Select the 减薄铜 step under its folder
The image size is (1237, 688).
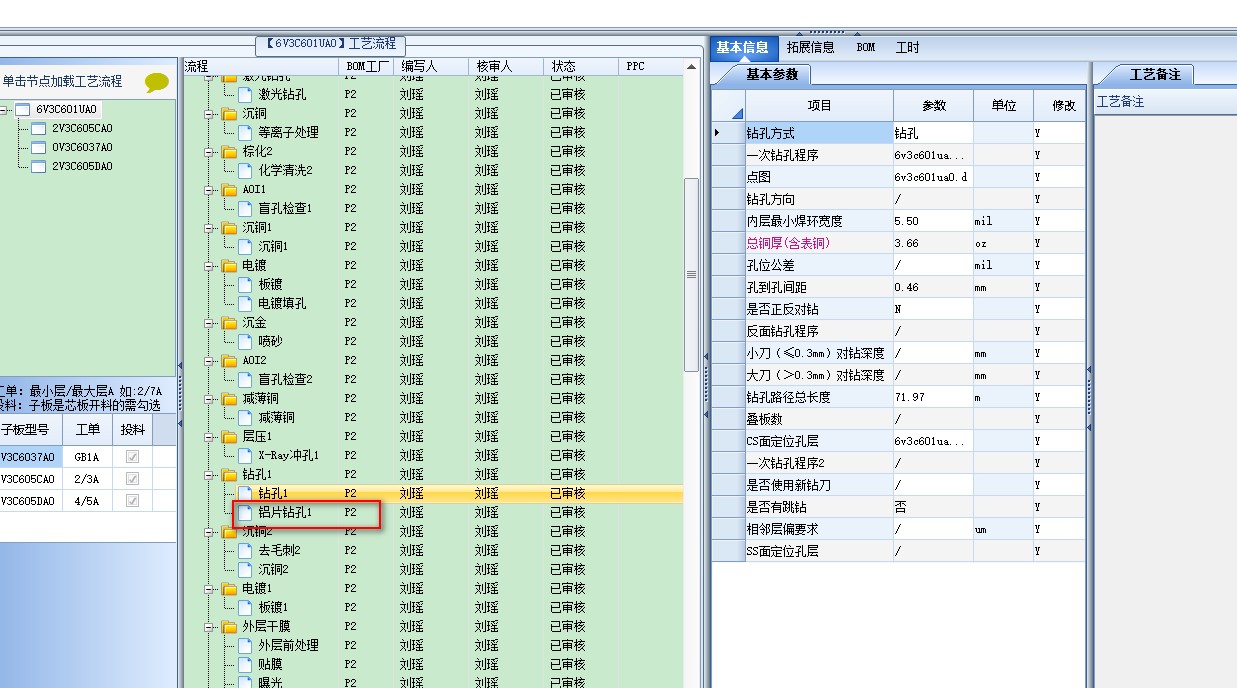point(276,417)
